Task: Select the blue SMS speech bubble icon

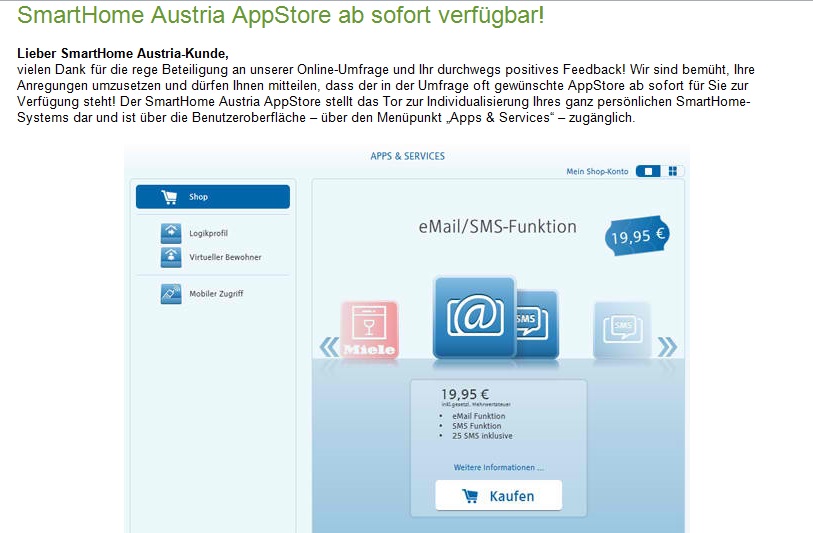Action: click(x=537, y=324)
